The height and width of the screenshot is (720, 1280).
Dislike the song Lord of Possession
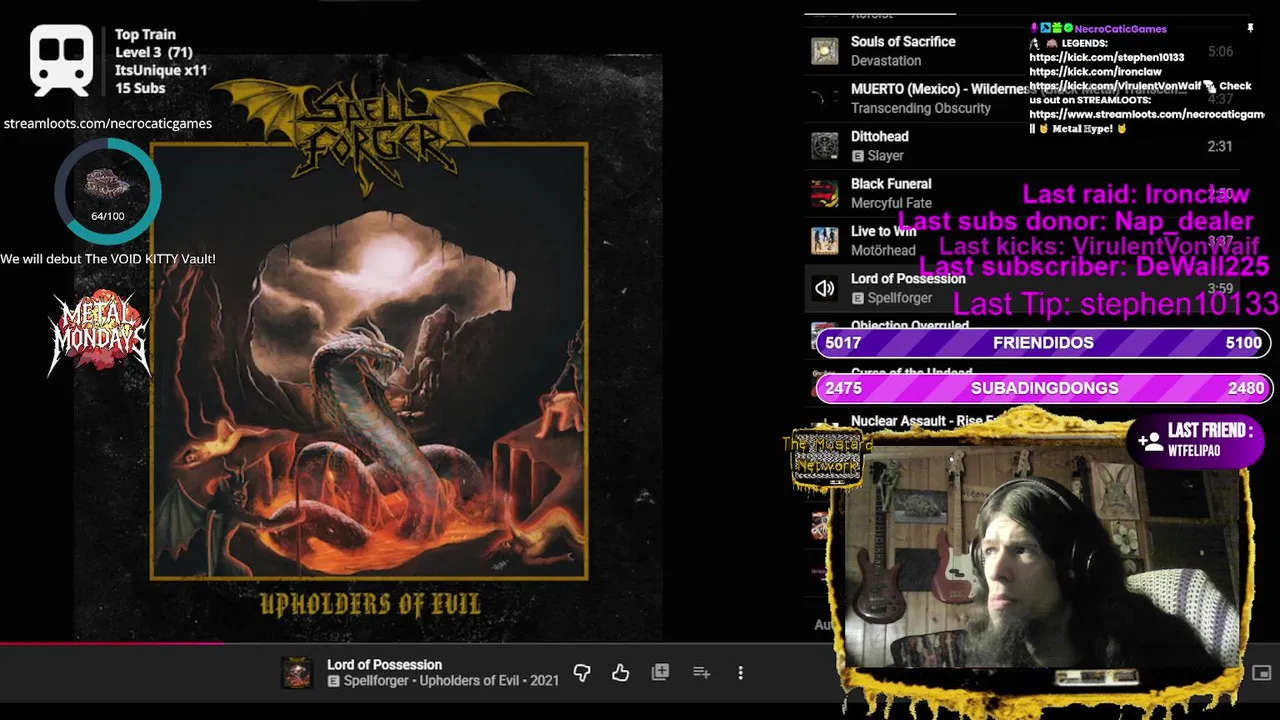582,673
